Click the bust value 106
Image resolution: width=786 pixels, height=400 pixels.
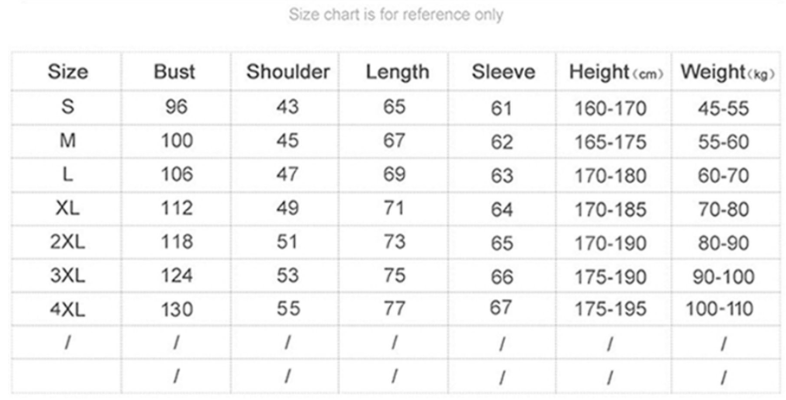(175, 175)
